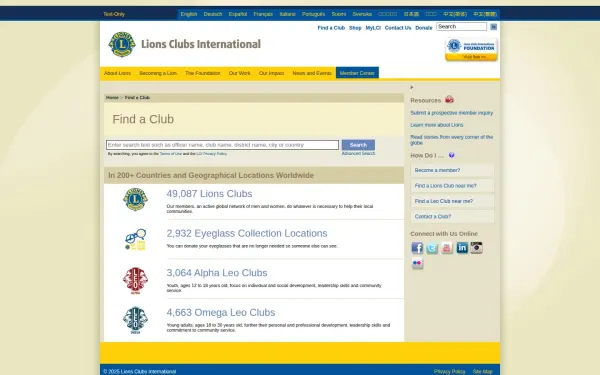The image size is (600, 375).
Task: Click the blue Search button
Action: tap(358, 145)
